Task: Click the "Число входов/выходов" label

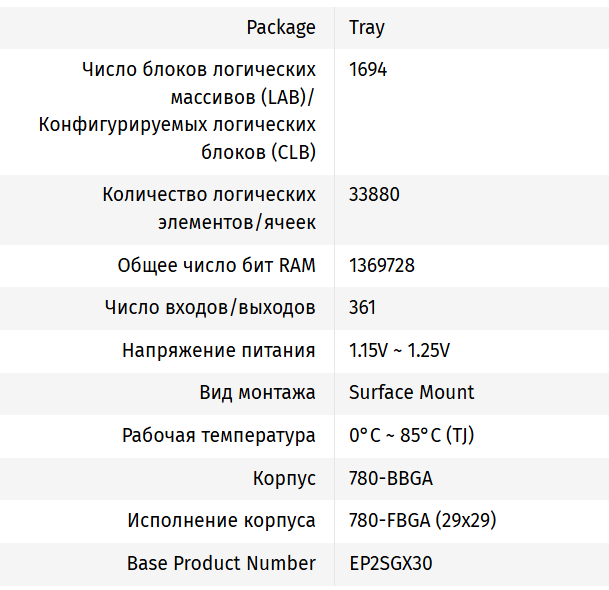Action: [210, 307]
